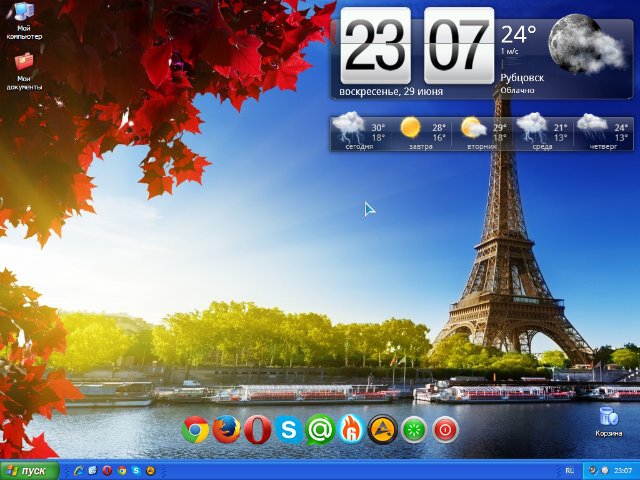The width and height of the screenshot is (640, 480).
Task: Launch Google Chrome from the dock
Action: click(x=195, y=430)
